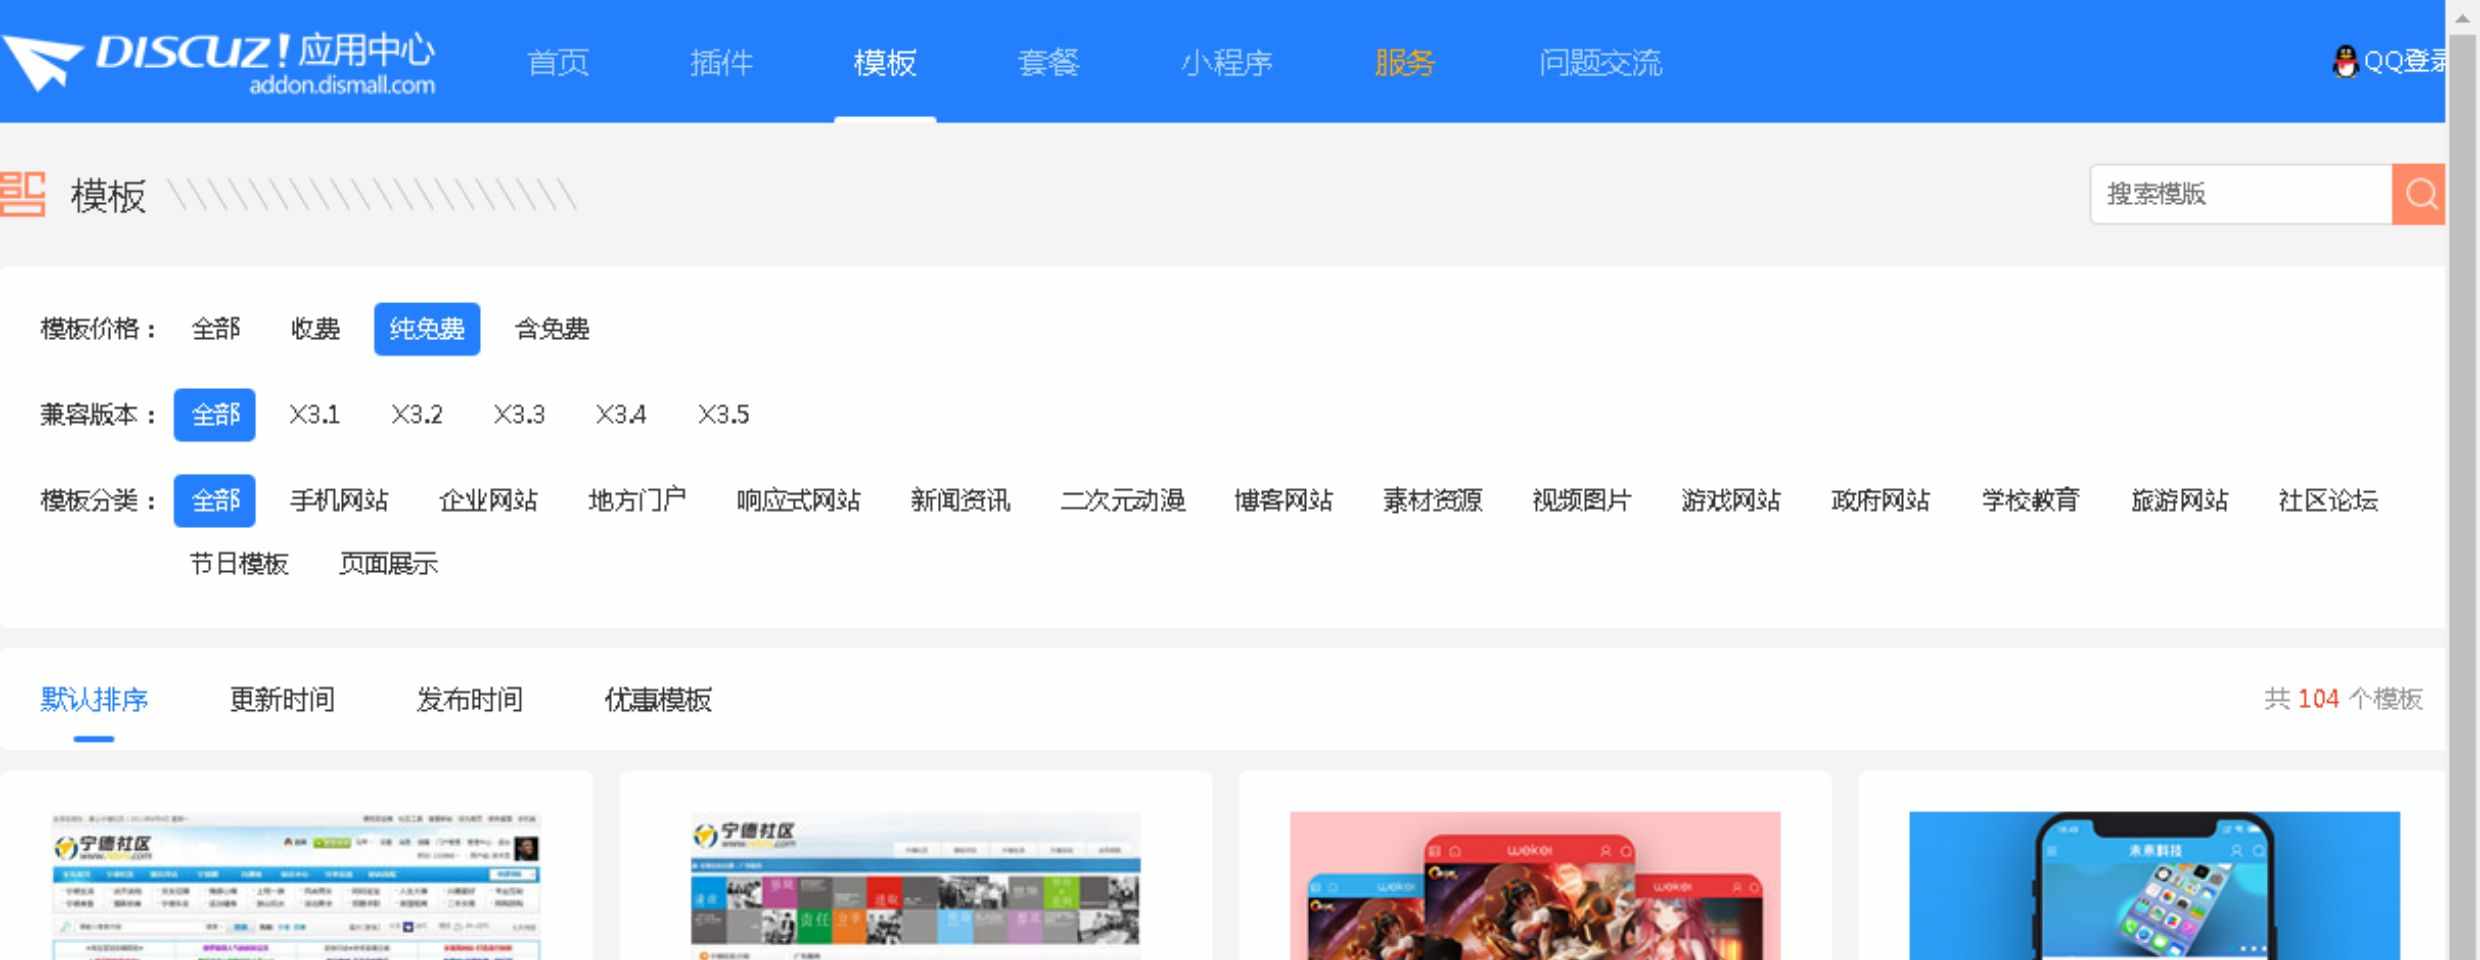
Task: Switch to the 优惠模板 tab
Action: (658, 700)
